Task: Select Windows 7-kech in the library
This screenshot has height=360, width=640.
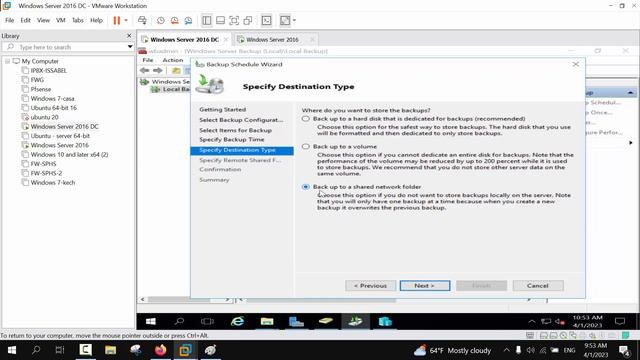Action: 53,182
